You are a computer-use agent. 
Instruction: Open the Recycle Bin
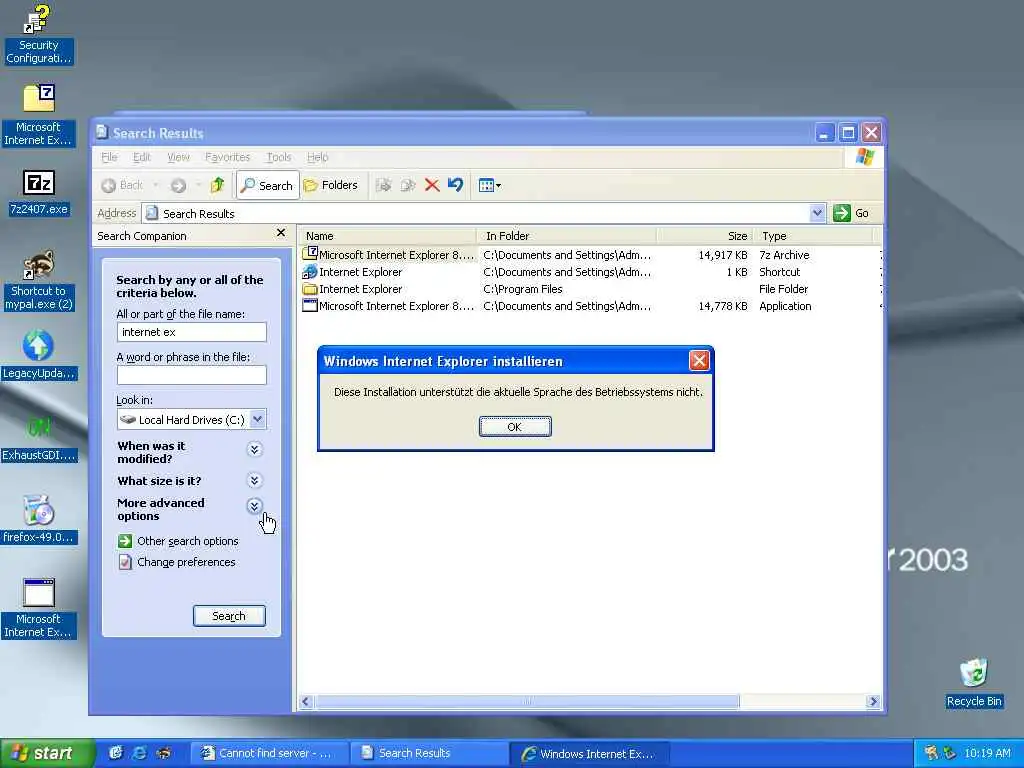[974, 683]
